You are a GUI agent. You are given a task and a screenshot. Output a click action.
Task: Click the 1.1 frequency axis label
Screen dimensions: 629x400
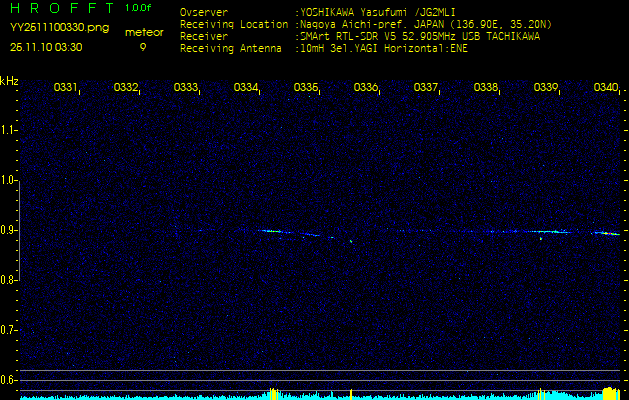9,130
